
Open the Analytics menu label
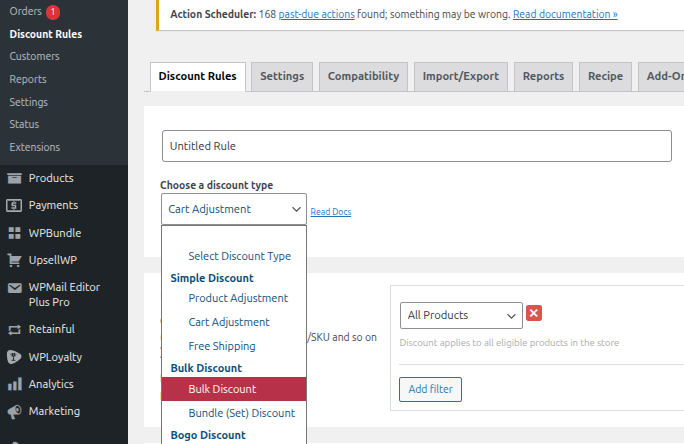pyautogui.click(x=51, y=384)
